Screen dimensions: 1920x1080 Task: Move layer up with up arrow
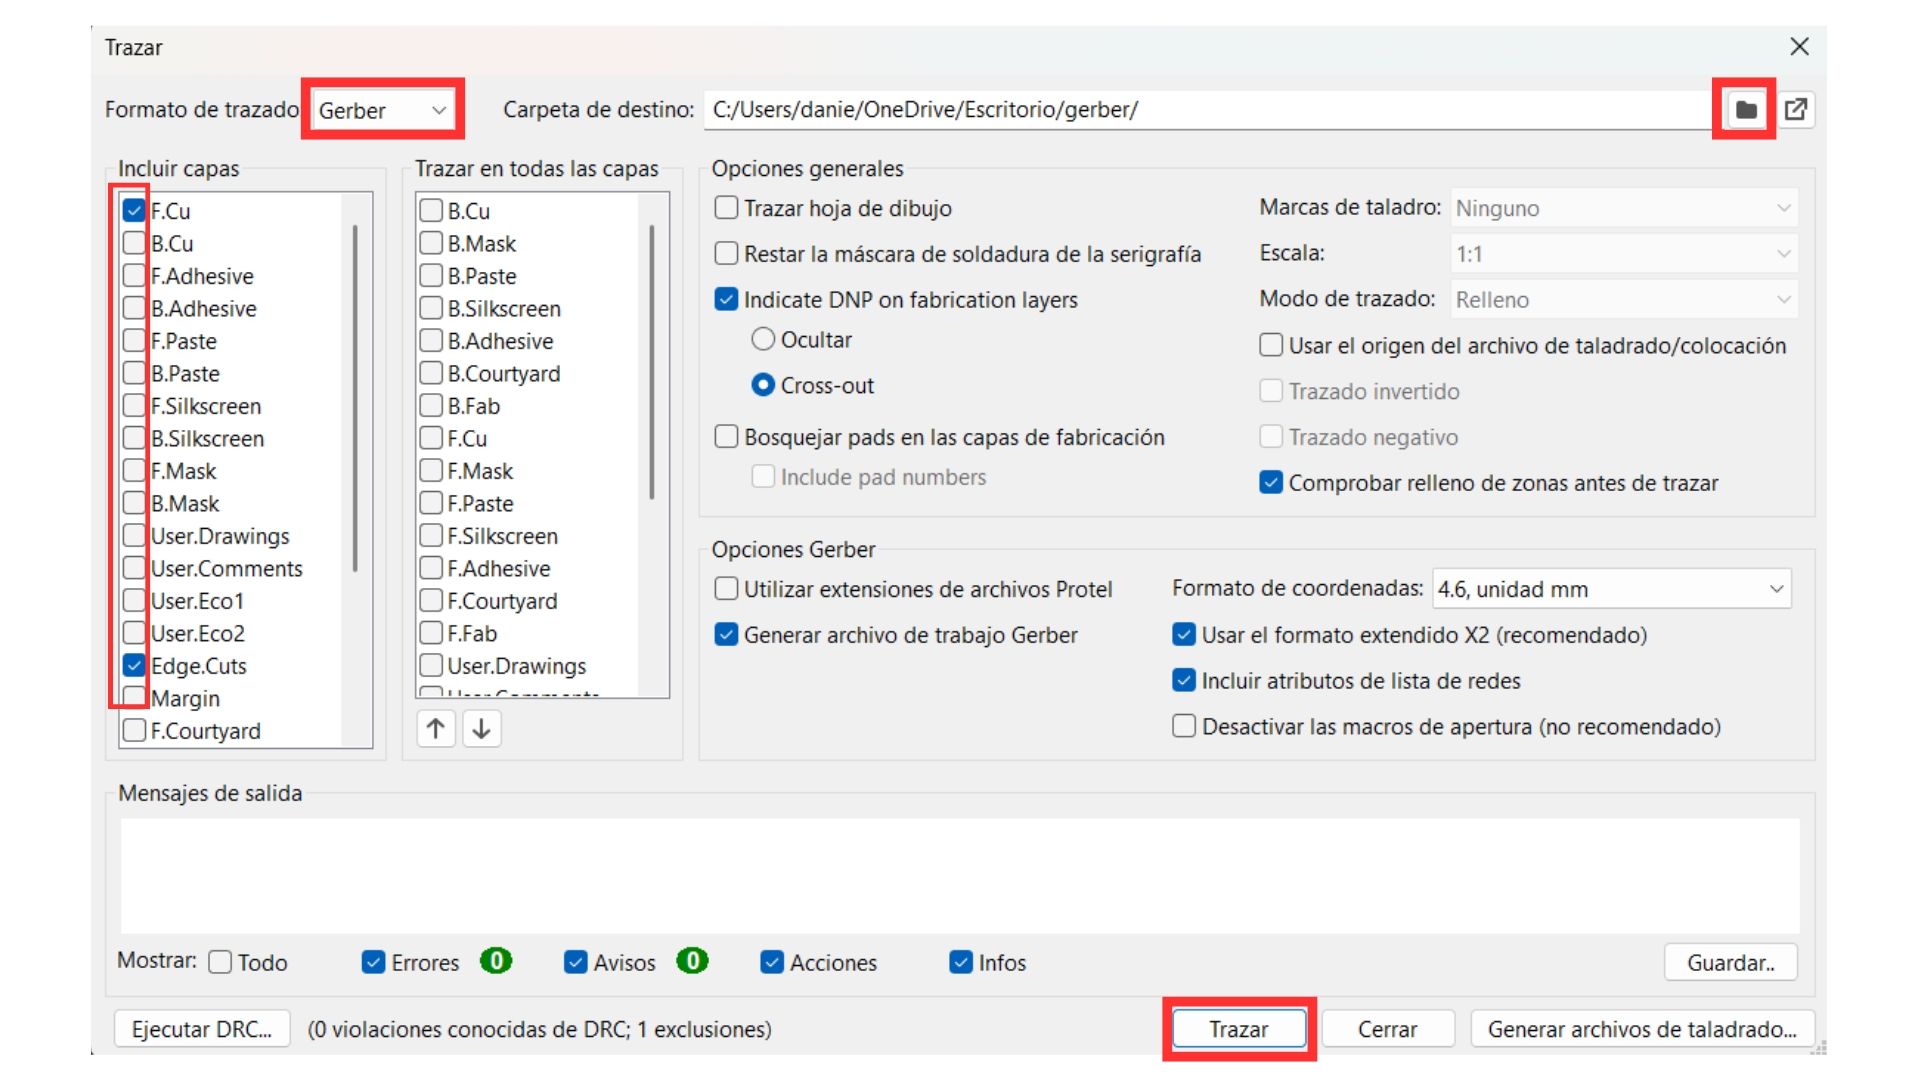(x=435, y=729)
